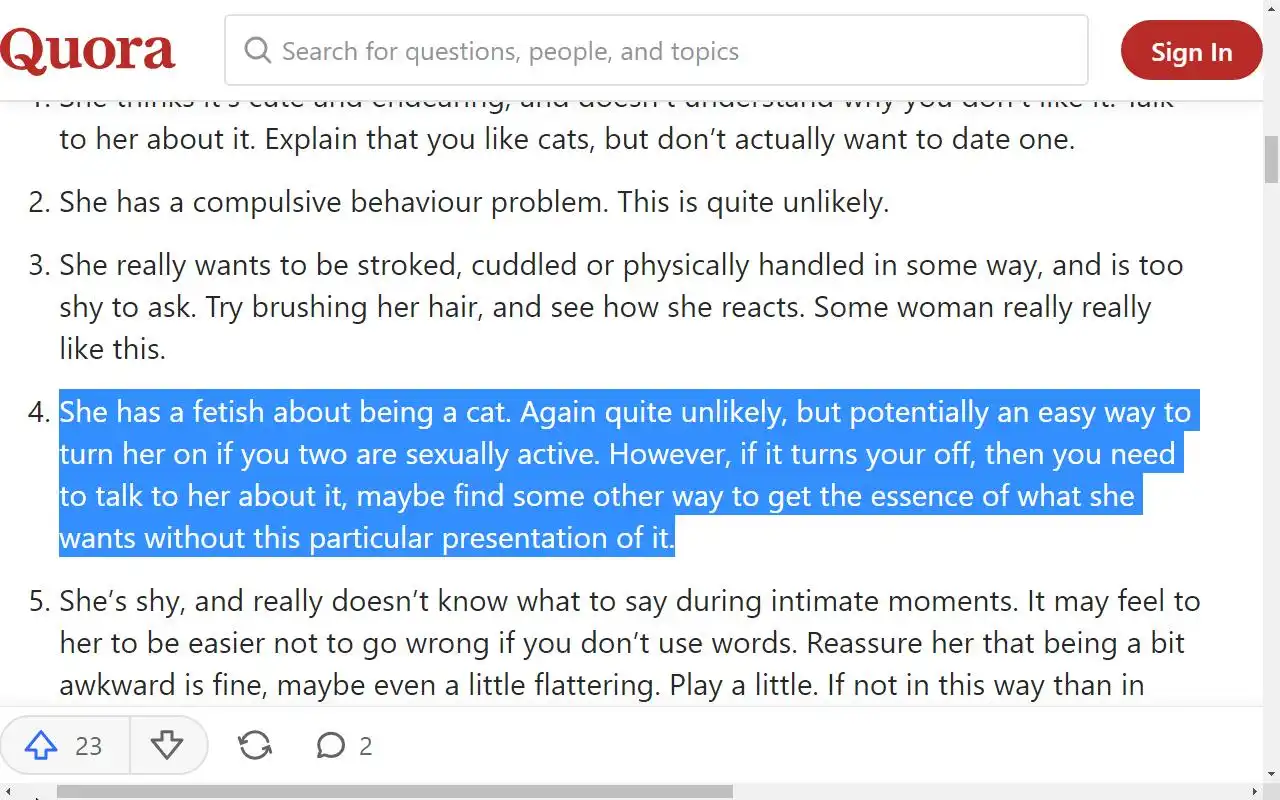Upvote the answer with the blue arrow
The image size is (1280, 800).
click(x=41, y=745)
